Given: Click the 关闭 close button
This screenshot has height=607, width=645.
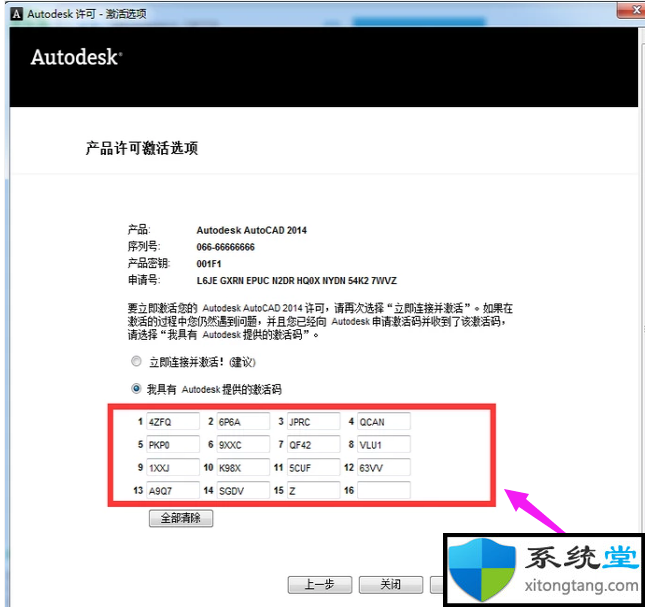Looking at the screenshot, I should 391,584.
